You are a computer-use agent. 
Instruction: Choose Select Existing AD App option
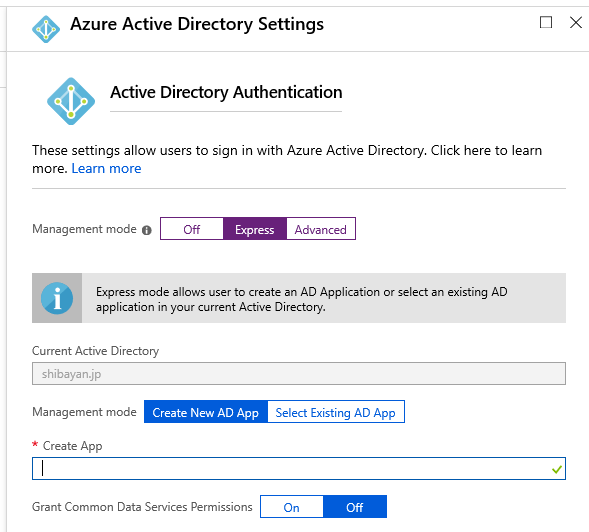(x=336, y=412)
